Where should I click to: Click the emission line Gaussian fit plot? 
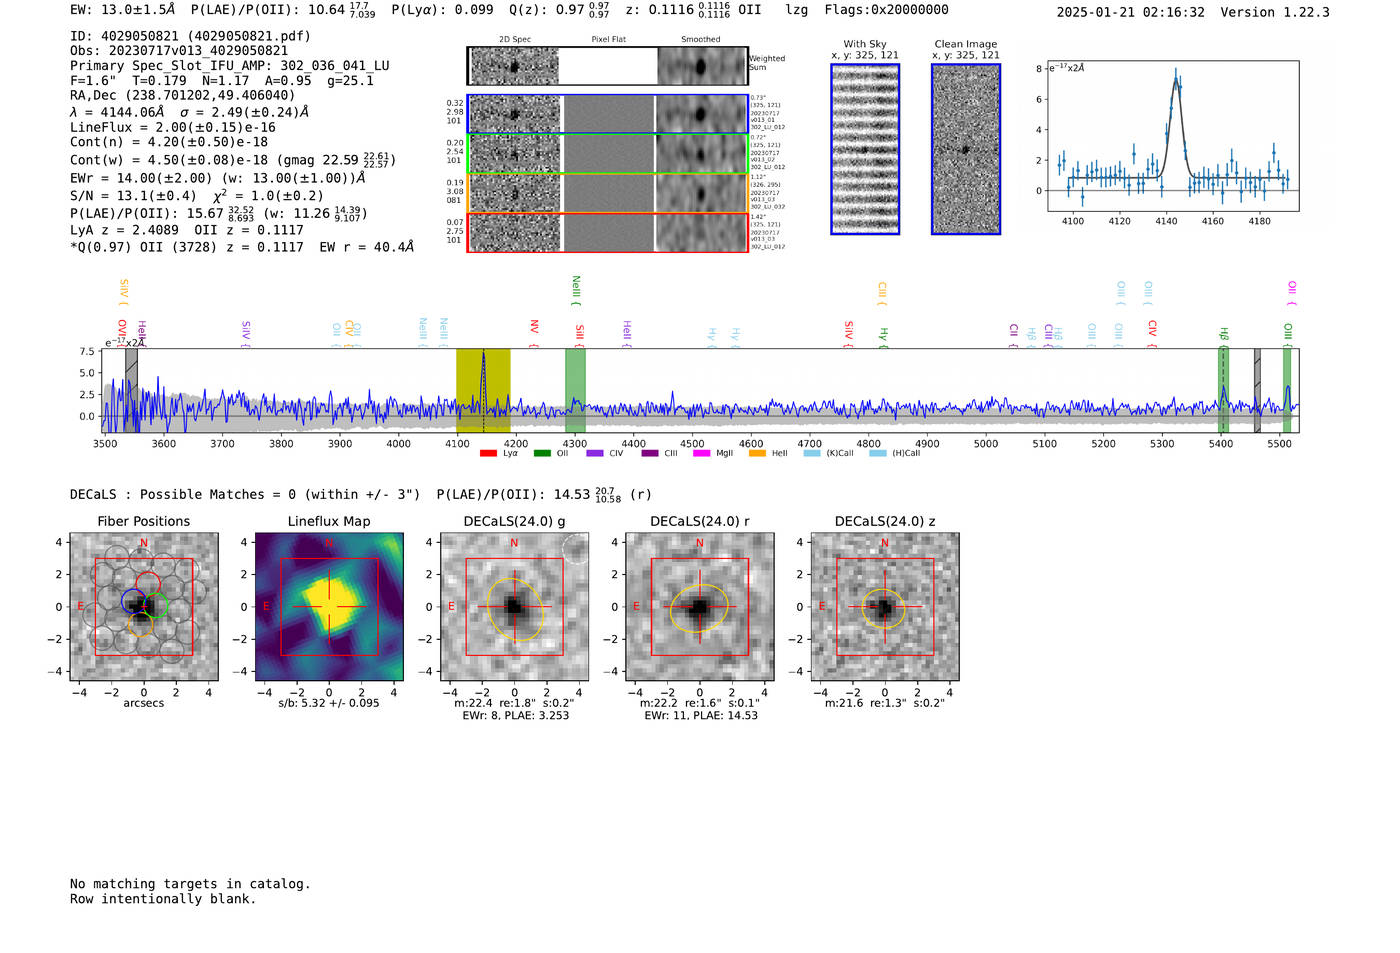click(x=1172, y=136)
